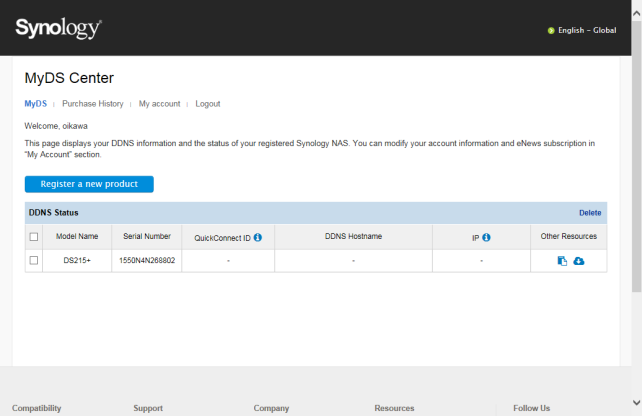This screenshot has width=642, height=416.
Task: Select the DS215+ model name cell
Action: (77, 260)
